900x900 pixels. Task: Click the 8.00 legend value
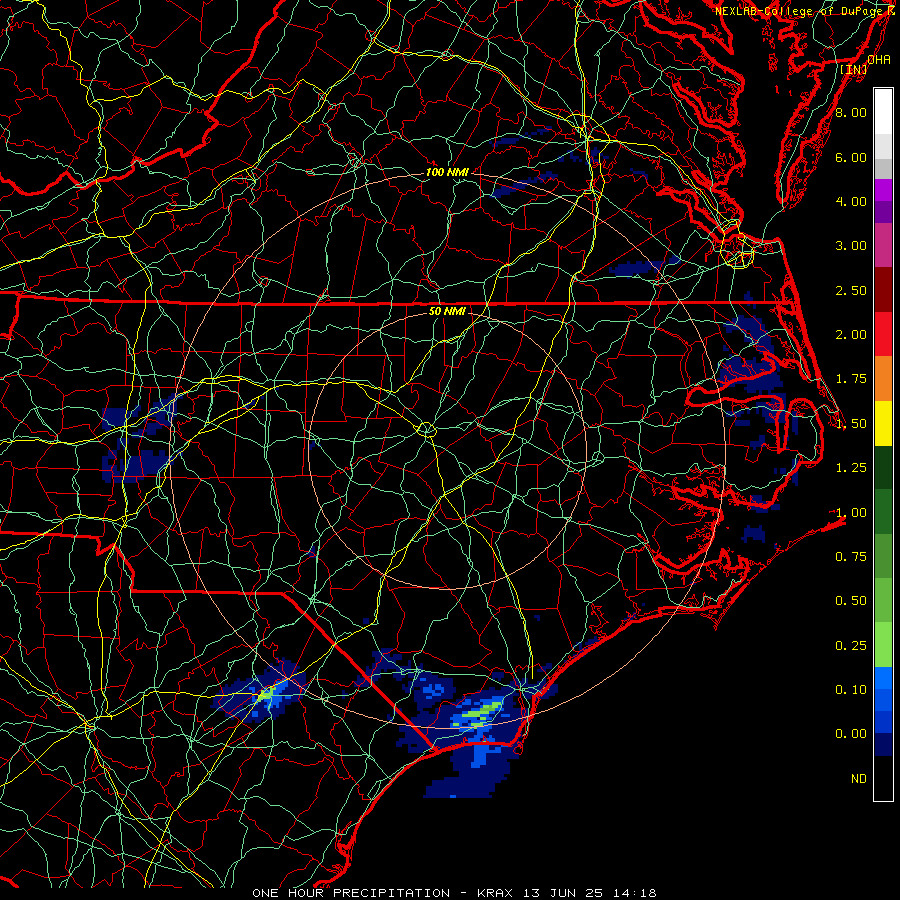click(x=851, y=112)
